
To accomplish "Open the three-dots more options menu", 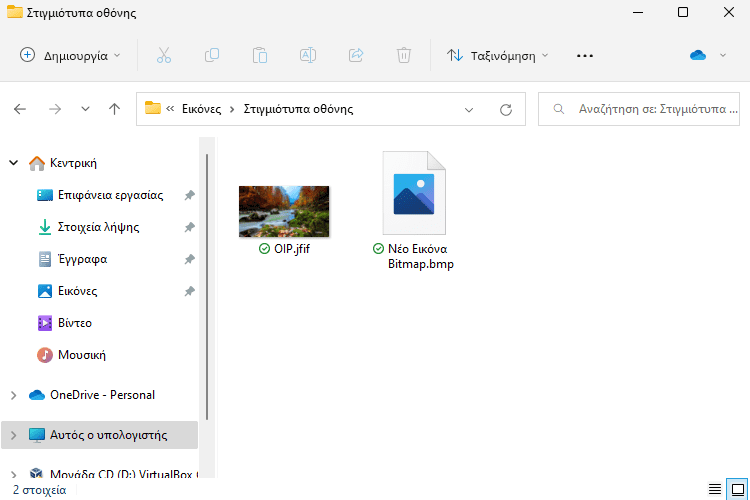I will click(585, 56).
